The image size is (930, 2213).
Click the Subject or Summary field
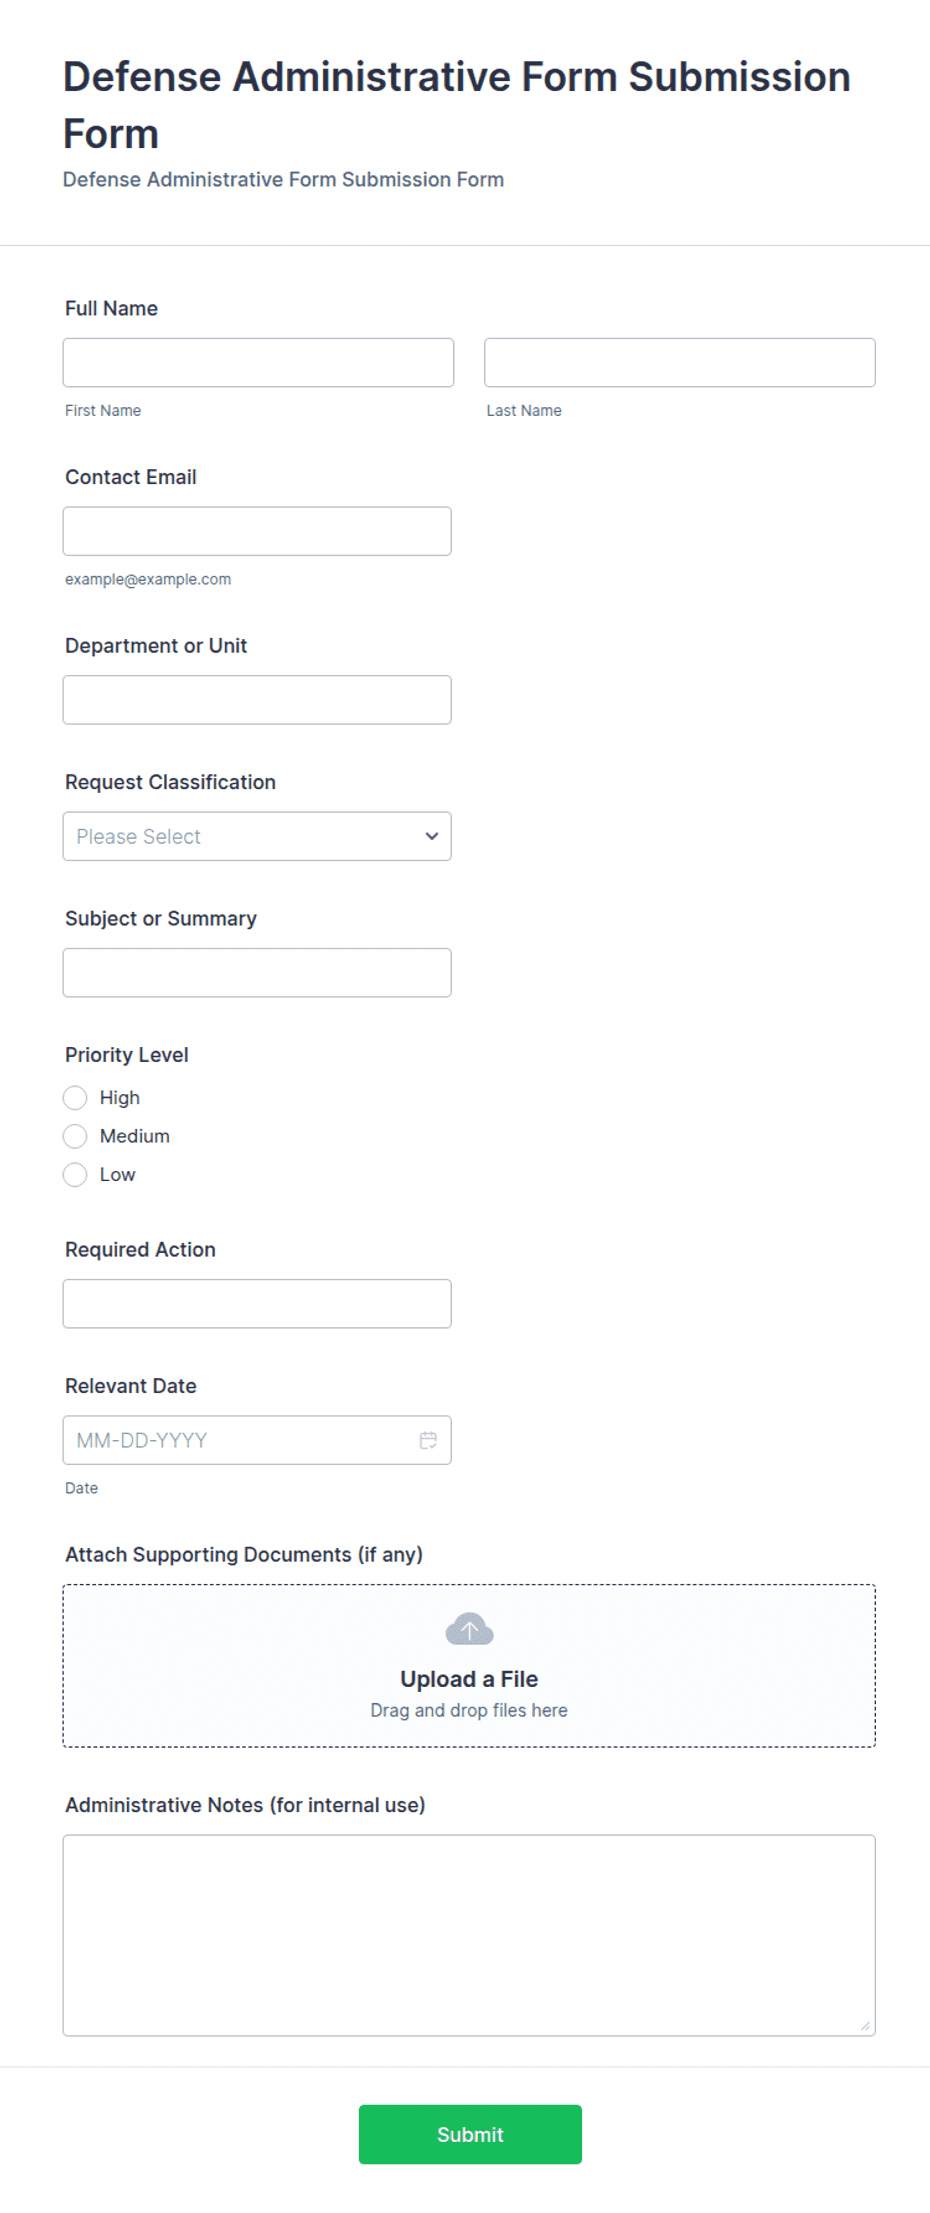point(257,972)
